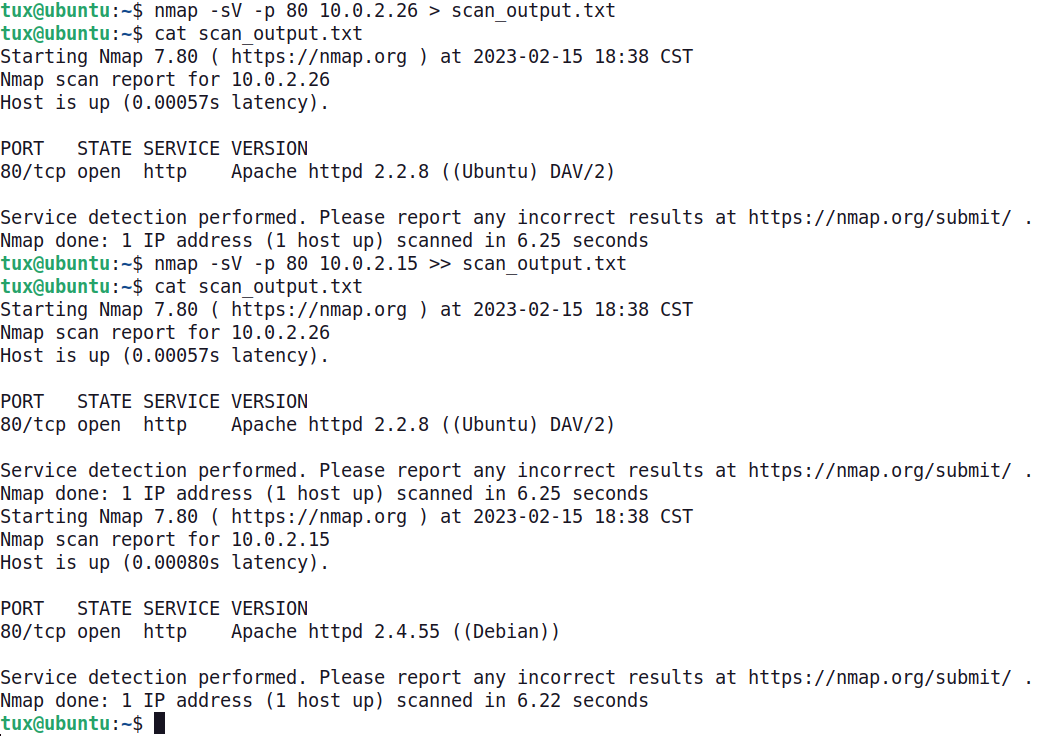Viewport: 1044px width, 736px height.
Task: Click the first 'Apache httpd 2.2.8' version text
Action: [x=330, y=172]
